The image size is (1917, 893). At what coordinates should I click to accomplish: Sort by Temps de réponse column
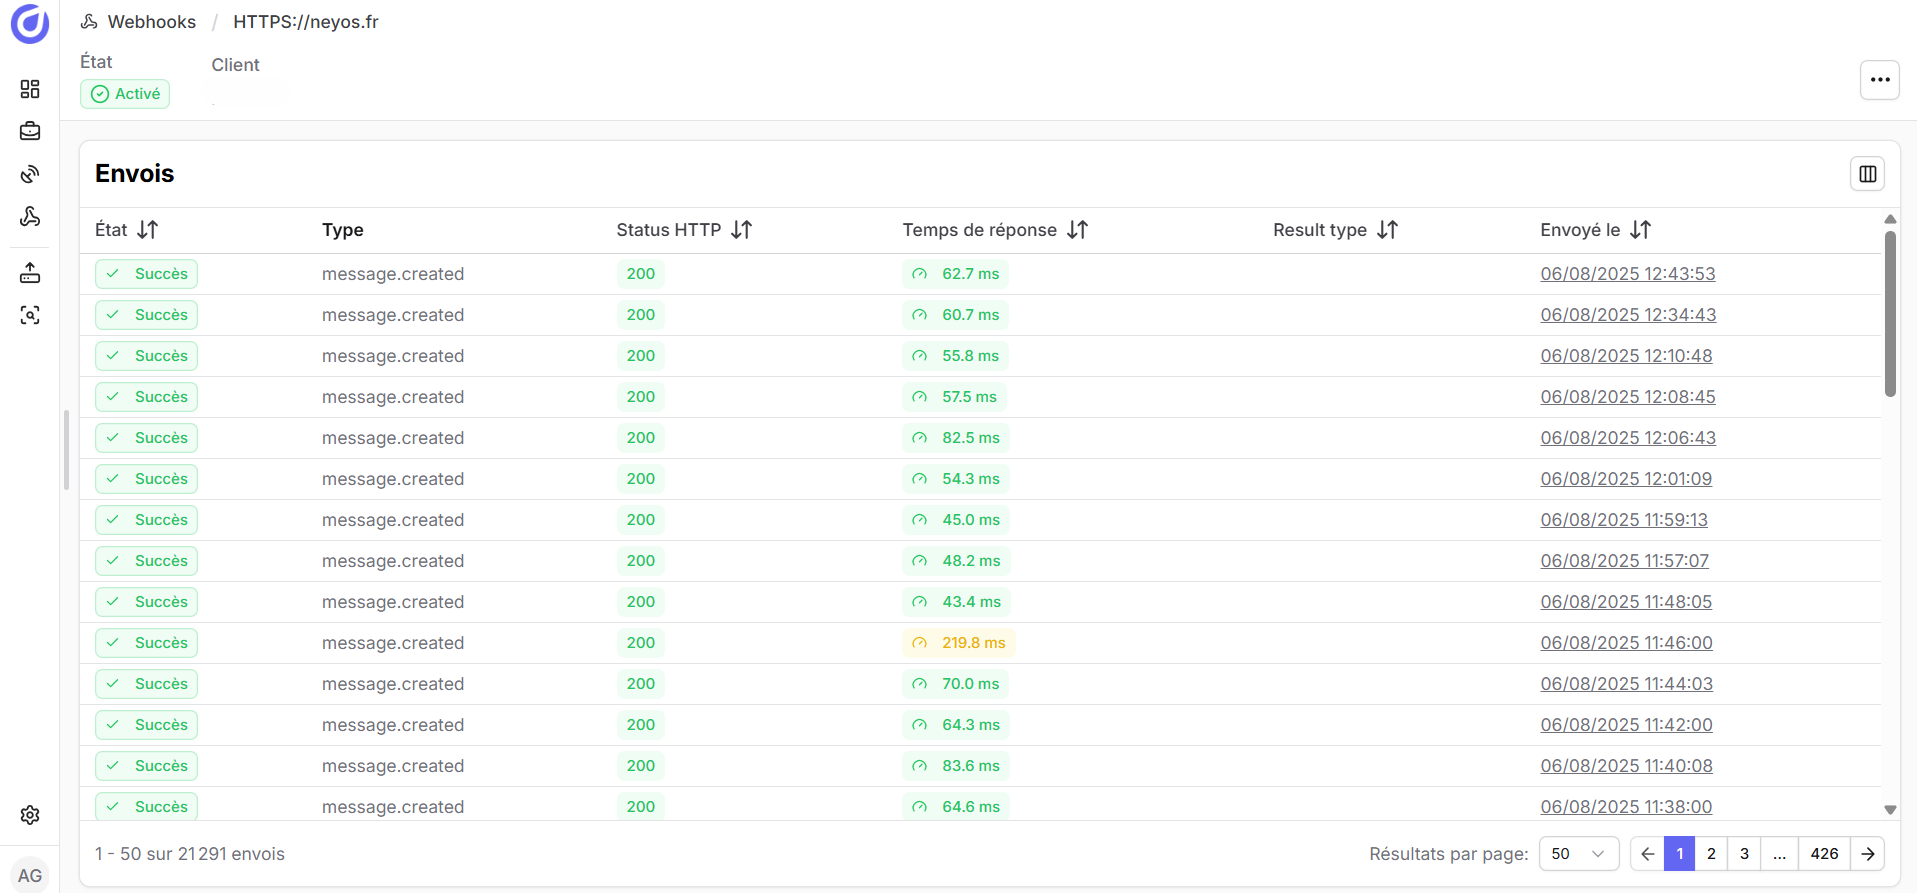(x=1077, y=230)
